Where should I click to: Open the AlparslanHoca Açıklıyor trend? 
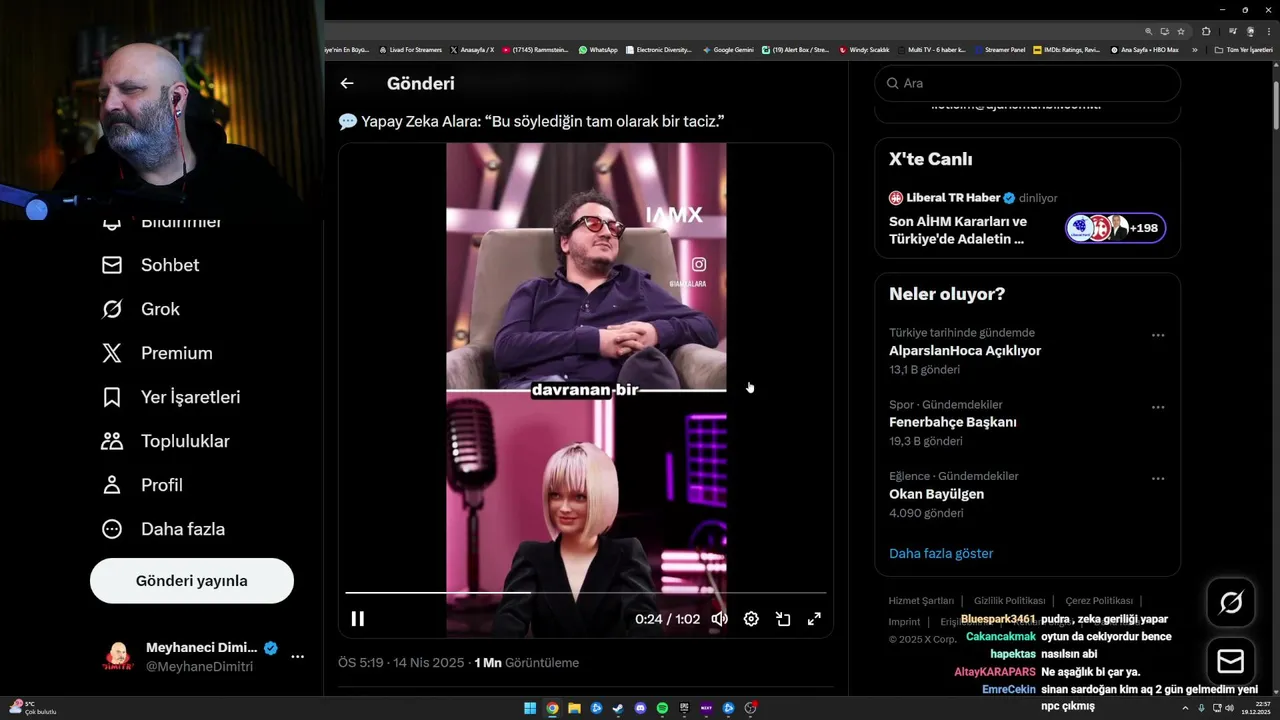(x=965, y=351)
